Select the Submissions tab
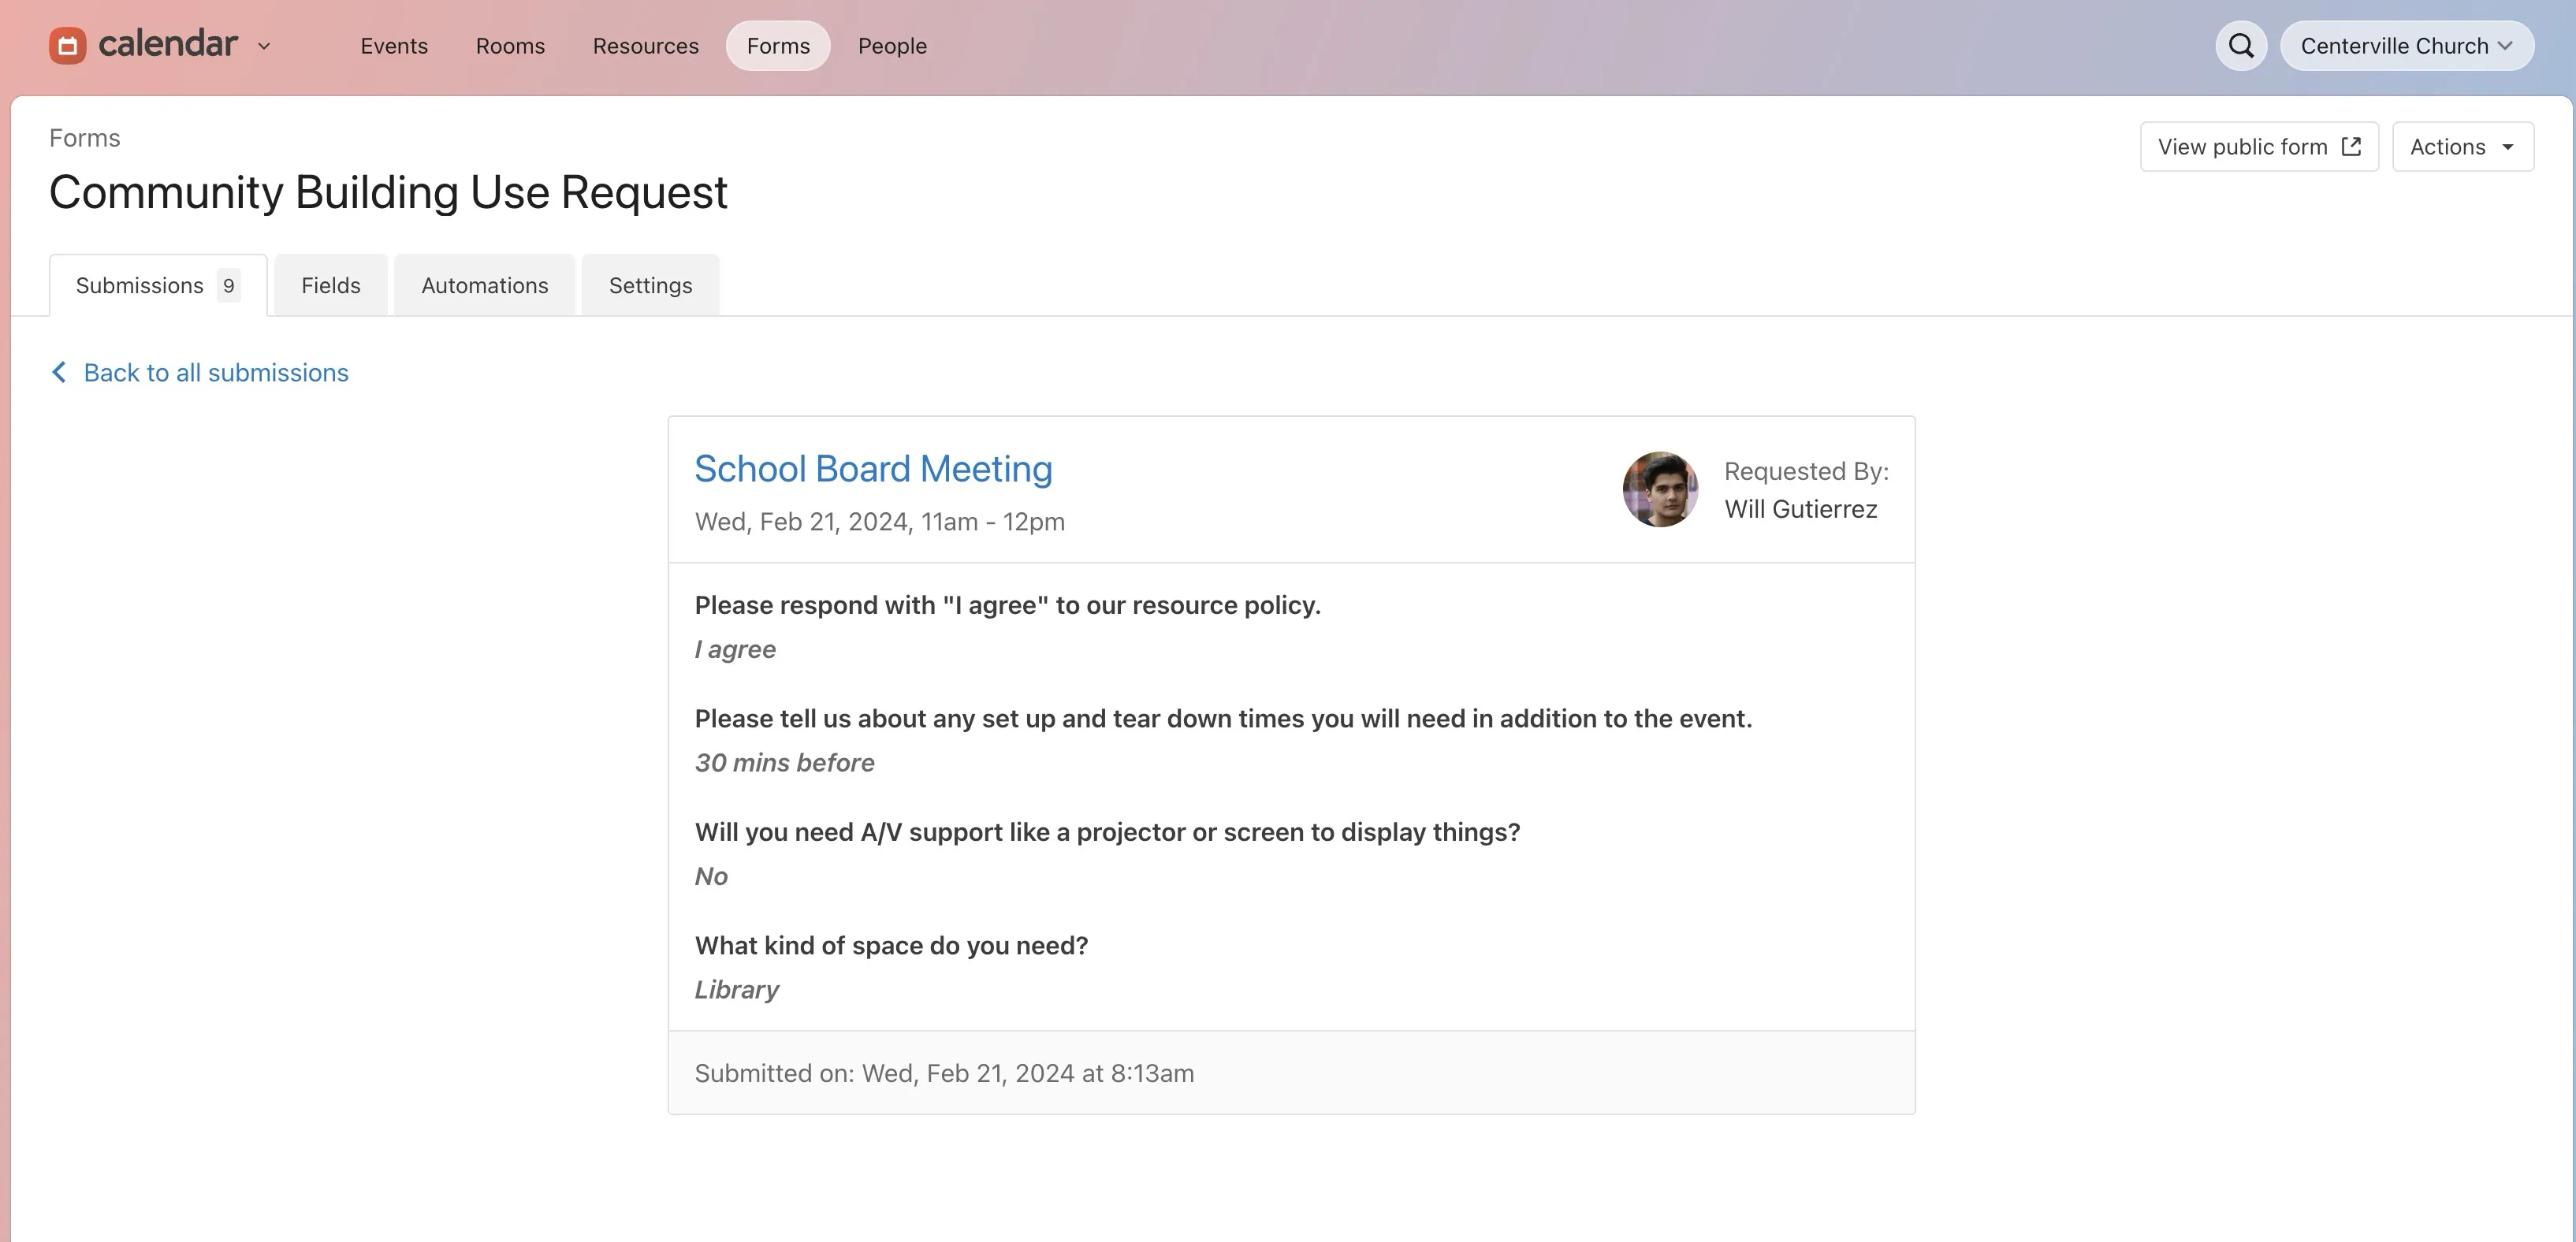The image size is (2576, 1242). coord(140,285)
